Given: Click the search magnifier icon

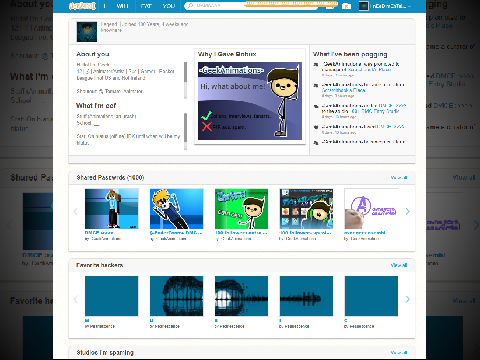Looking at the screenshot, I should (190, 6).
